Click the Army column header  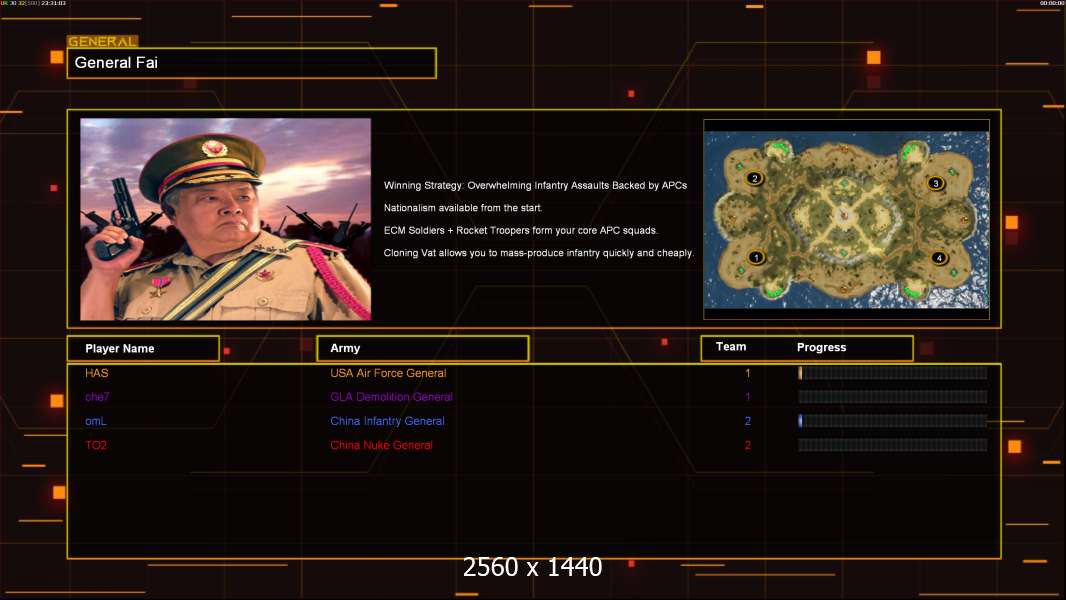(422, 348)
